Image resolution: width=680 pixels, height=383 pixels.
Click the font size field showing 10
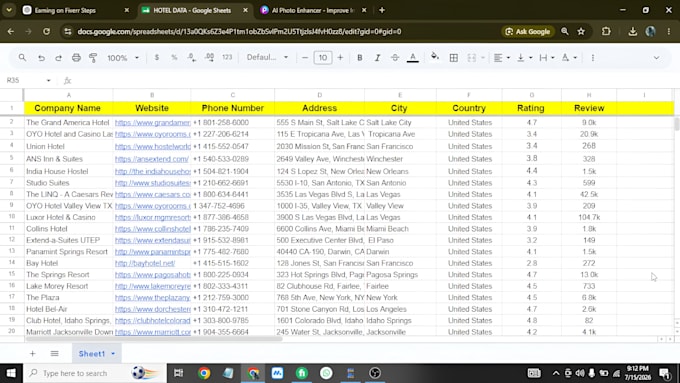[323, 57]
